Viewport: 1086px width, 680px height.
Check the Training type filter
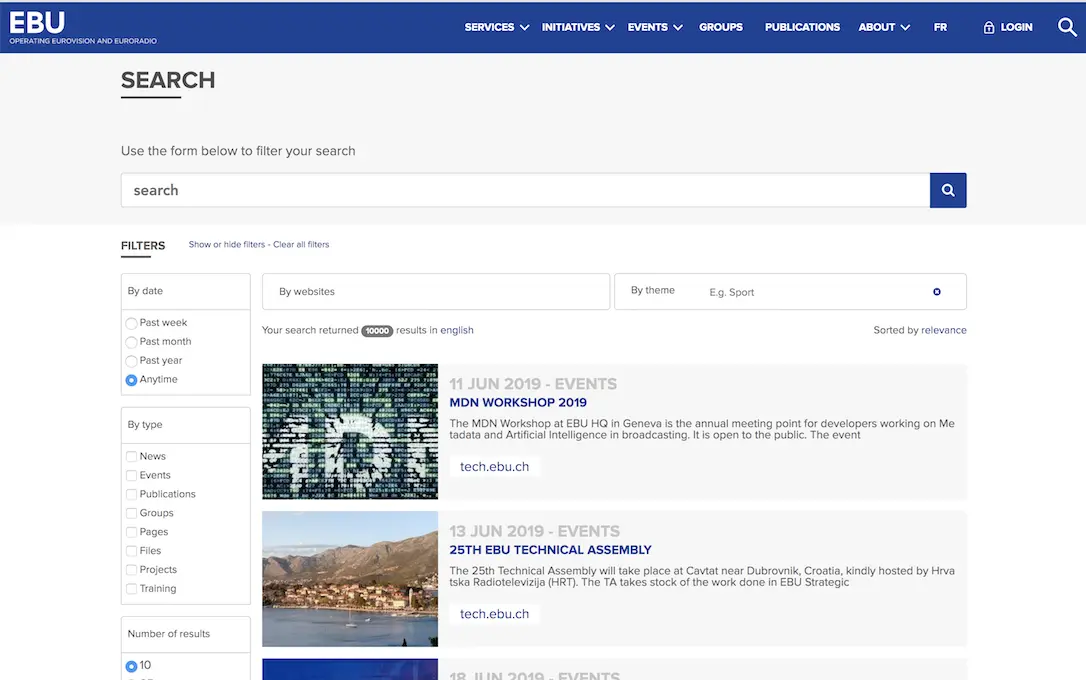(131, 589)
